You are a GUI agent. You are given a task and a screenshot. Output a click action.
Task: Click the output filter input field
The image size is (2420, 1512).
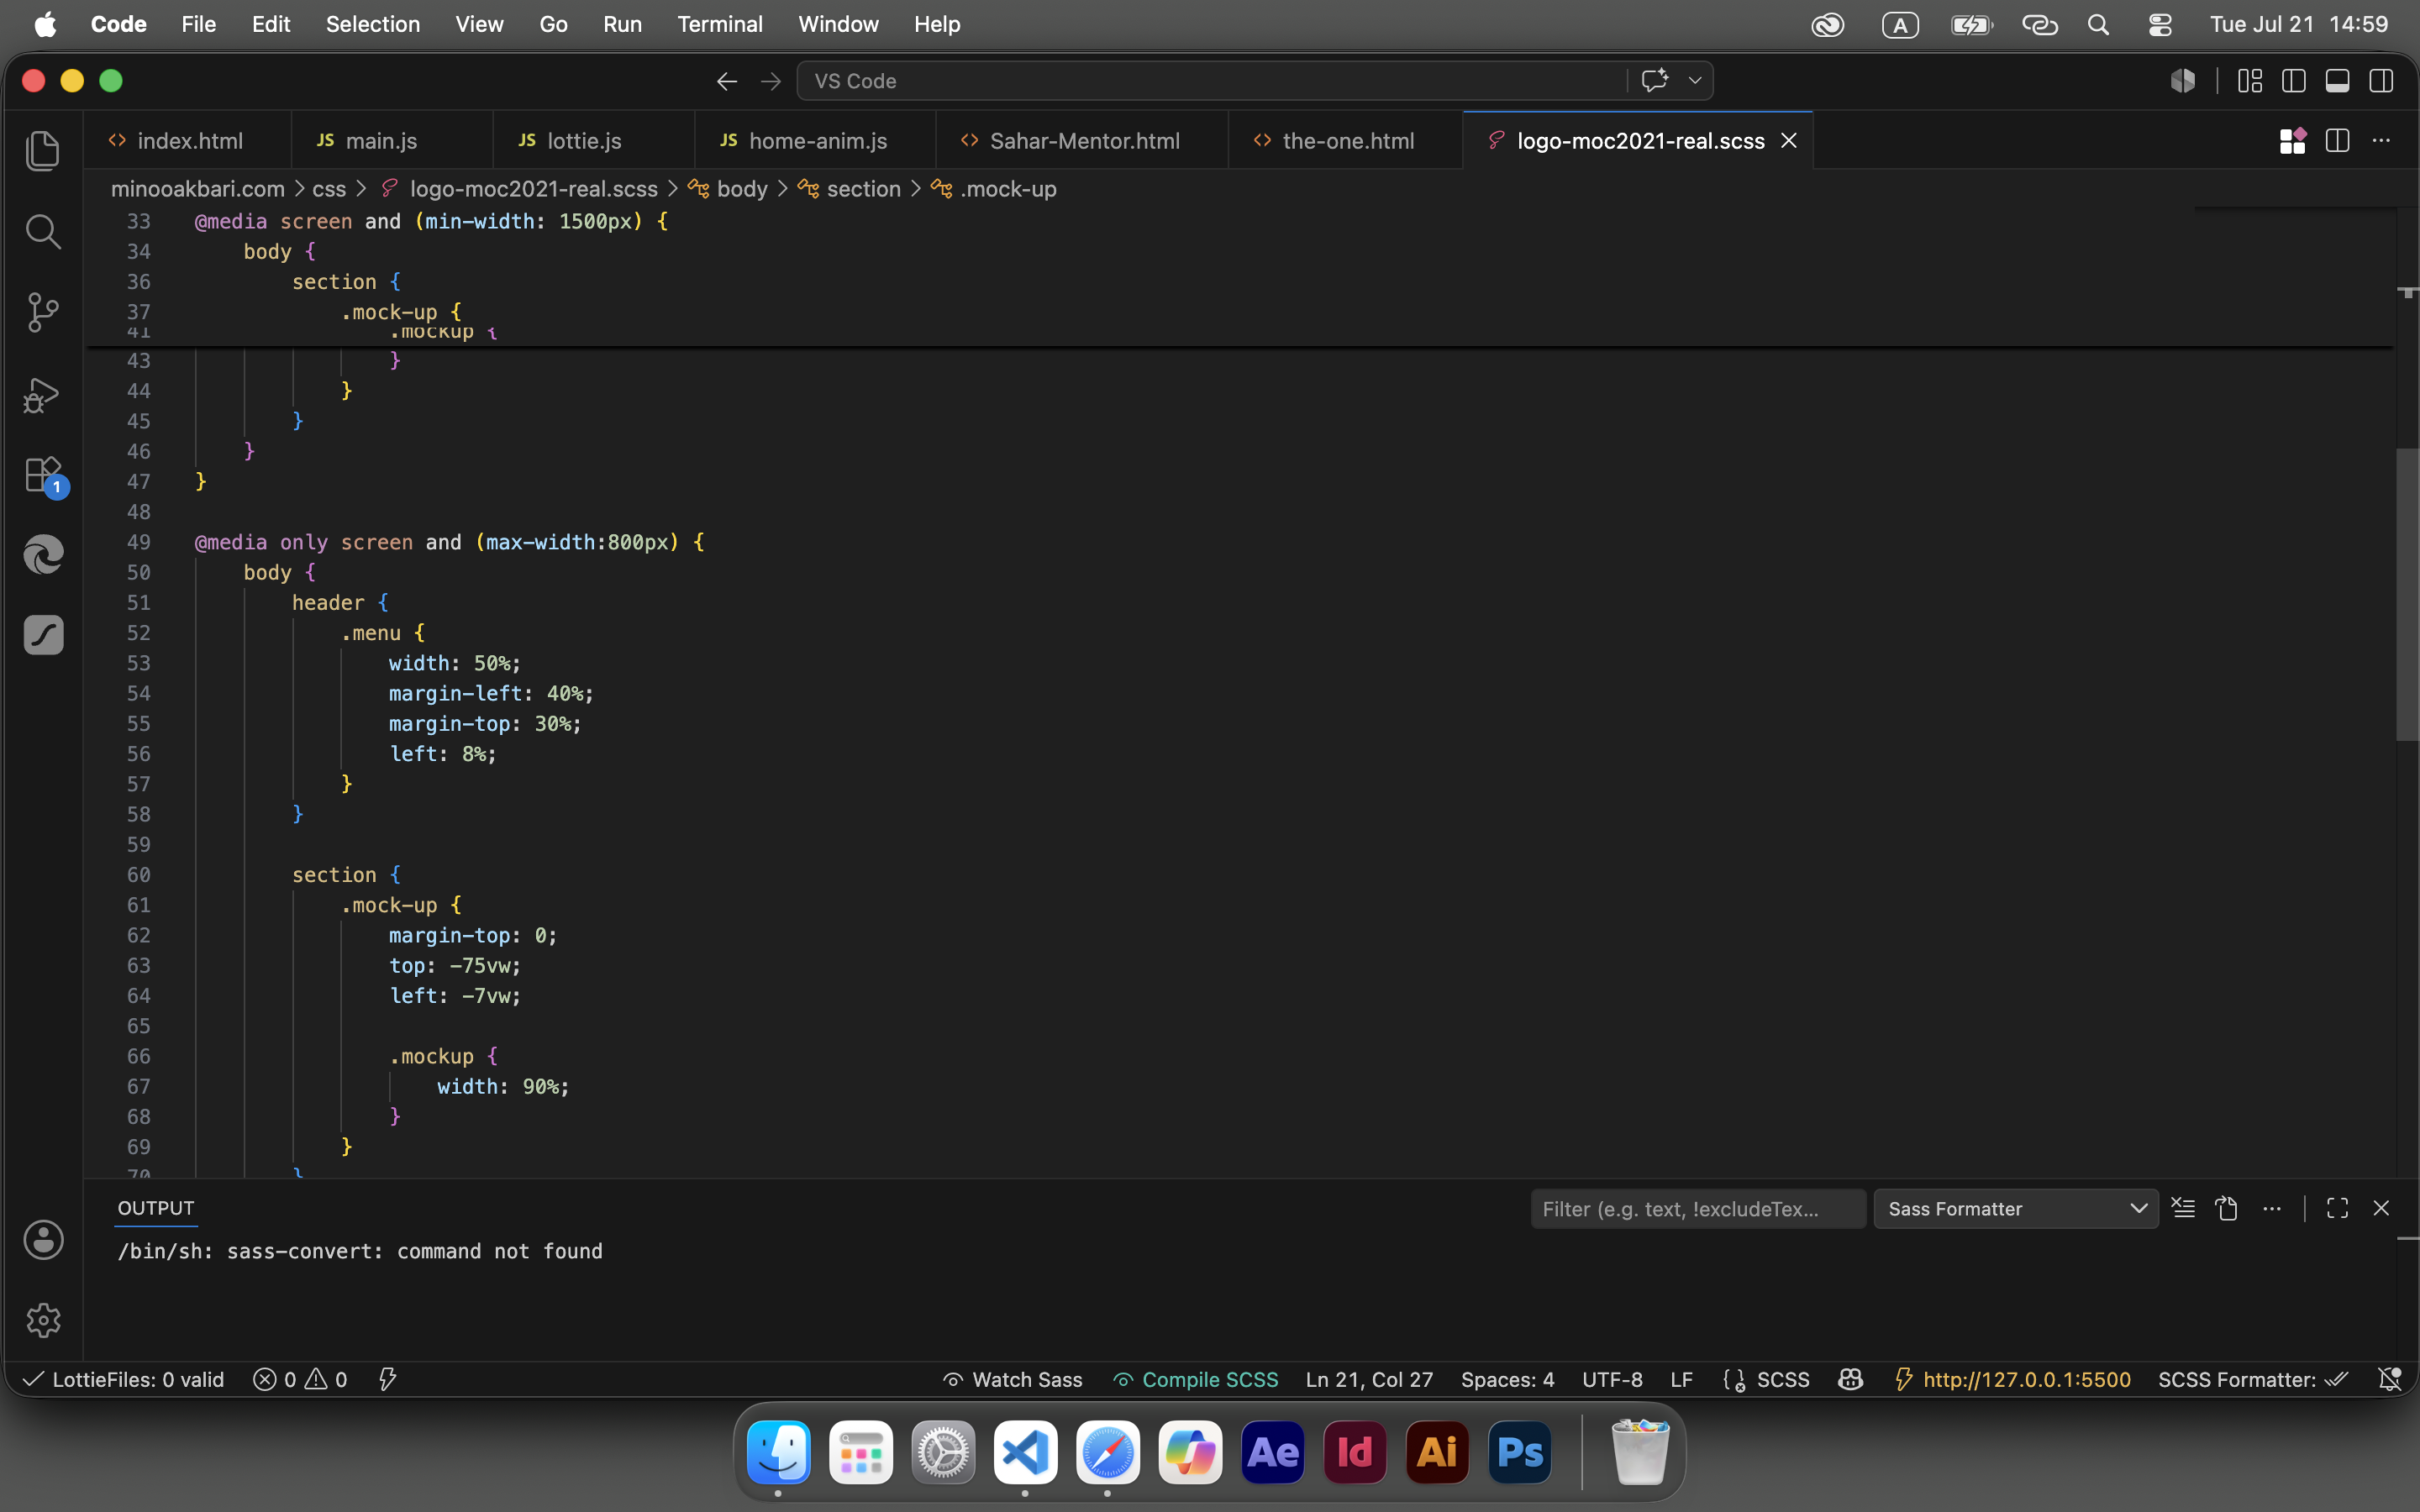click(1697, 1209)
